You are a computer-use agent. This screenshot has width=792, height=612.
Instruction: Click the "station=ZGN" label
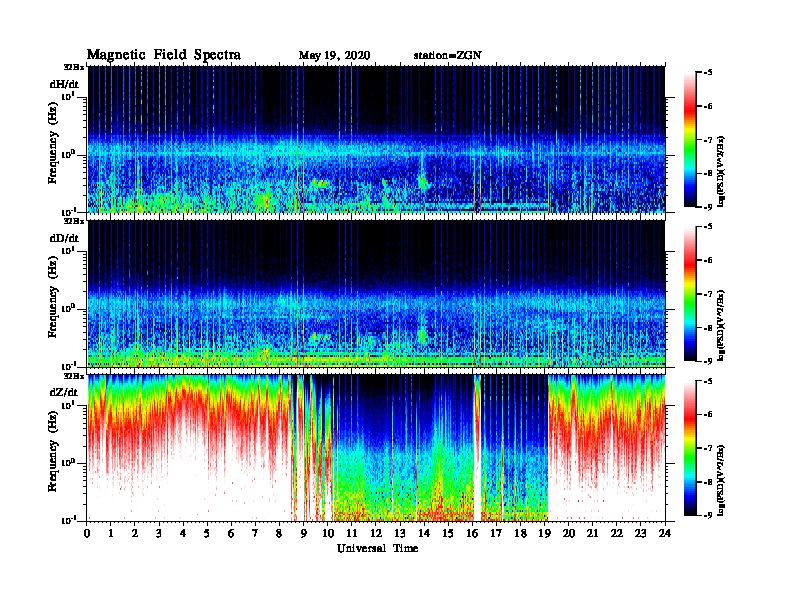pos(448,55)
